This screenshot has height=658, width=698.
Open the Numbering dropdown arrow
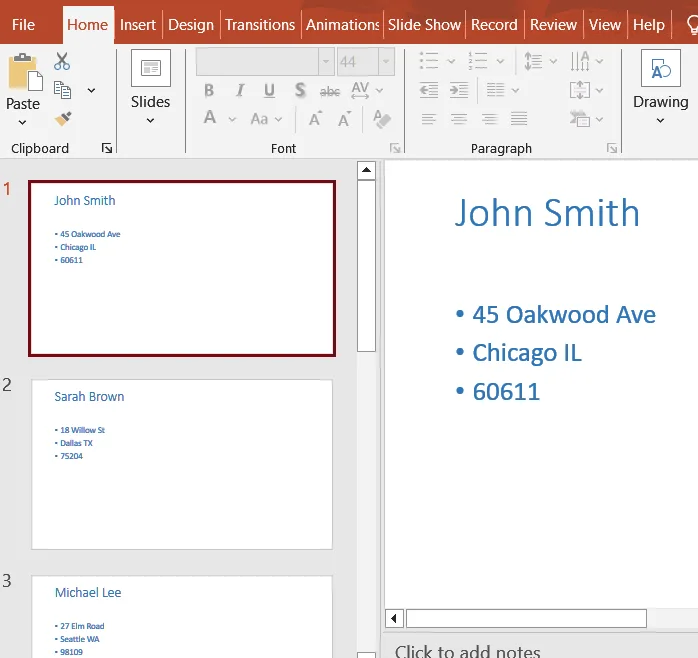(x=500, y=61)
